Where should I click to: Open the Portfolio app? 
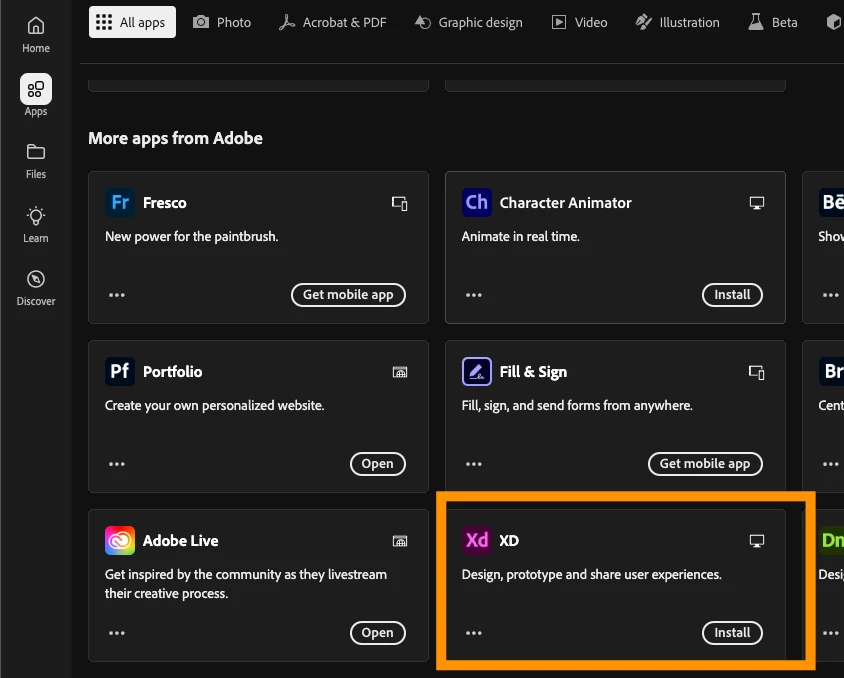pos(377,464)
